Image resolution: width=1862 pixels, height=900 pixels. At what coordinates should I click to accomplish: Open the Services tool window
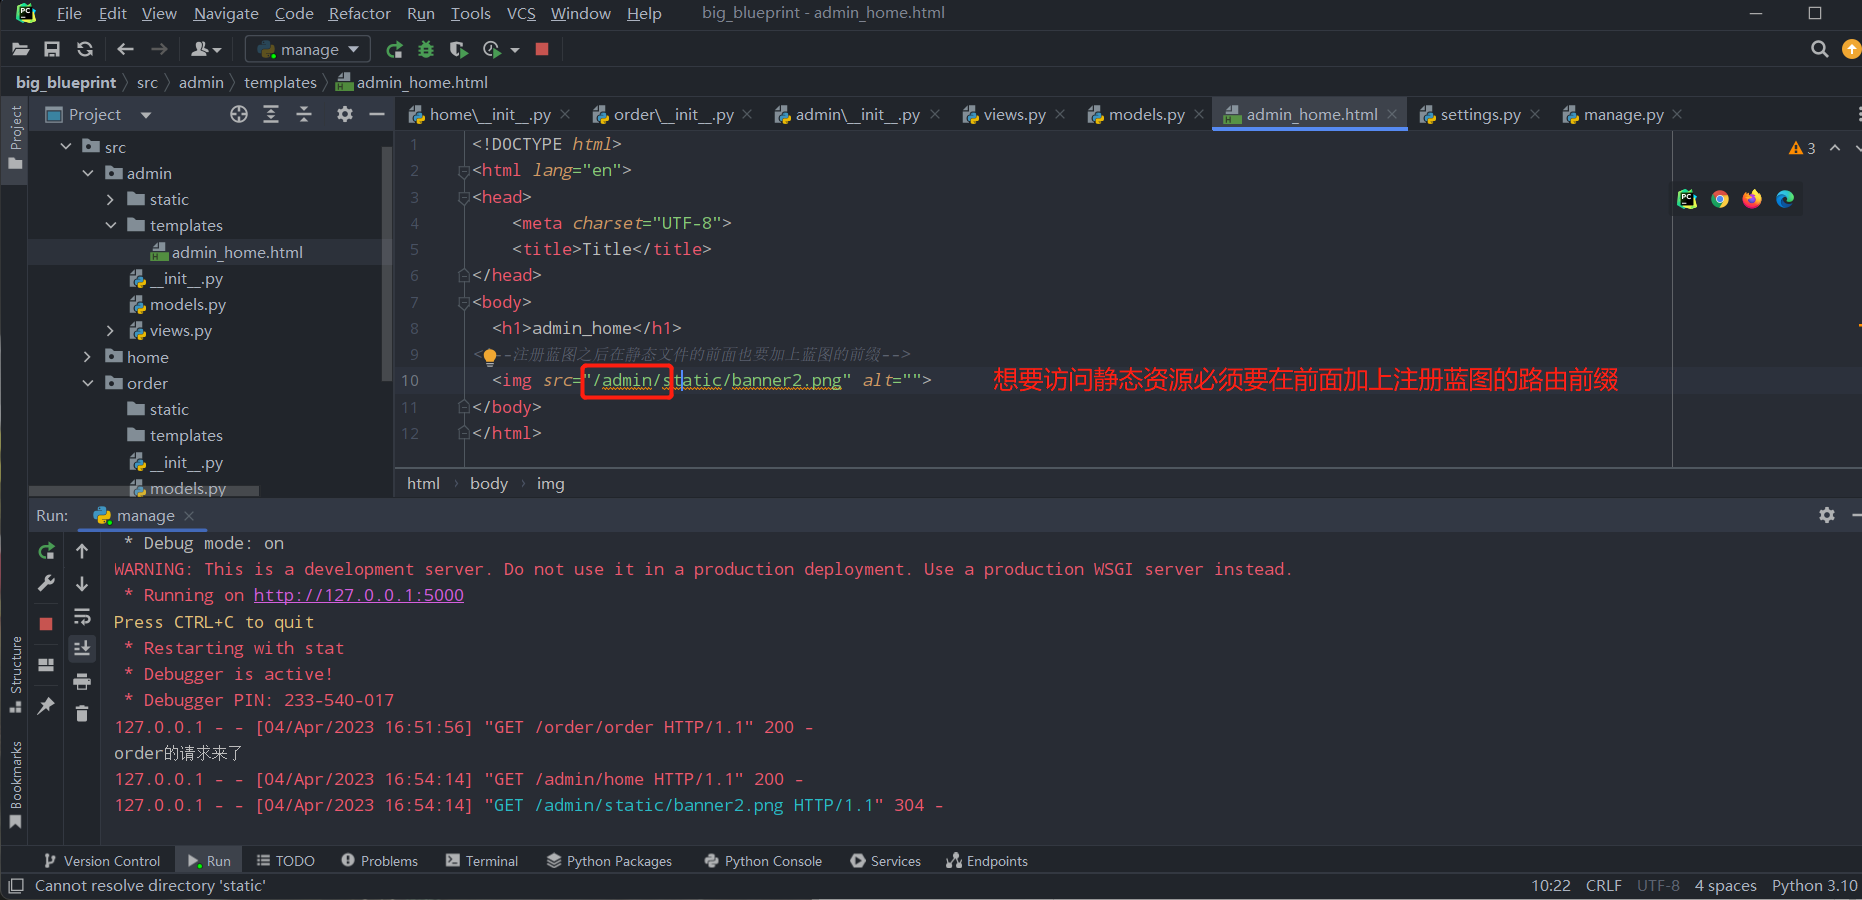pos(885,861)
